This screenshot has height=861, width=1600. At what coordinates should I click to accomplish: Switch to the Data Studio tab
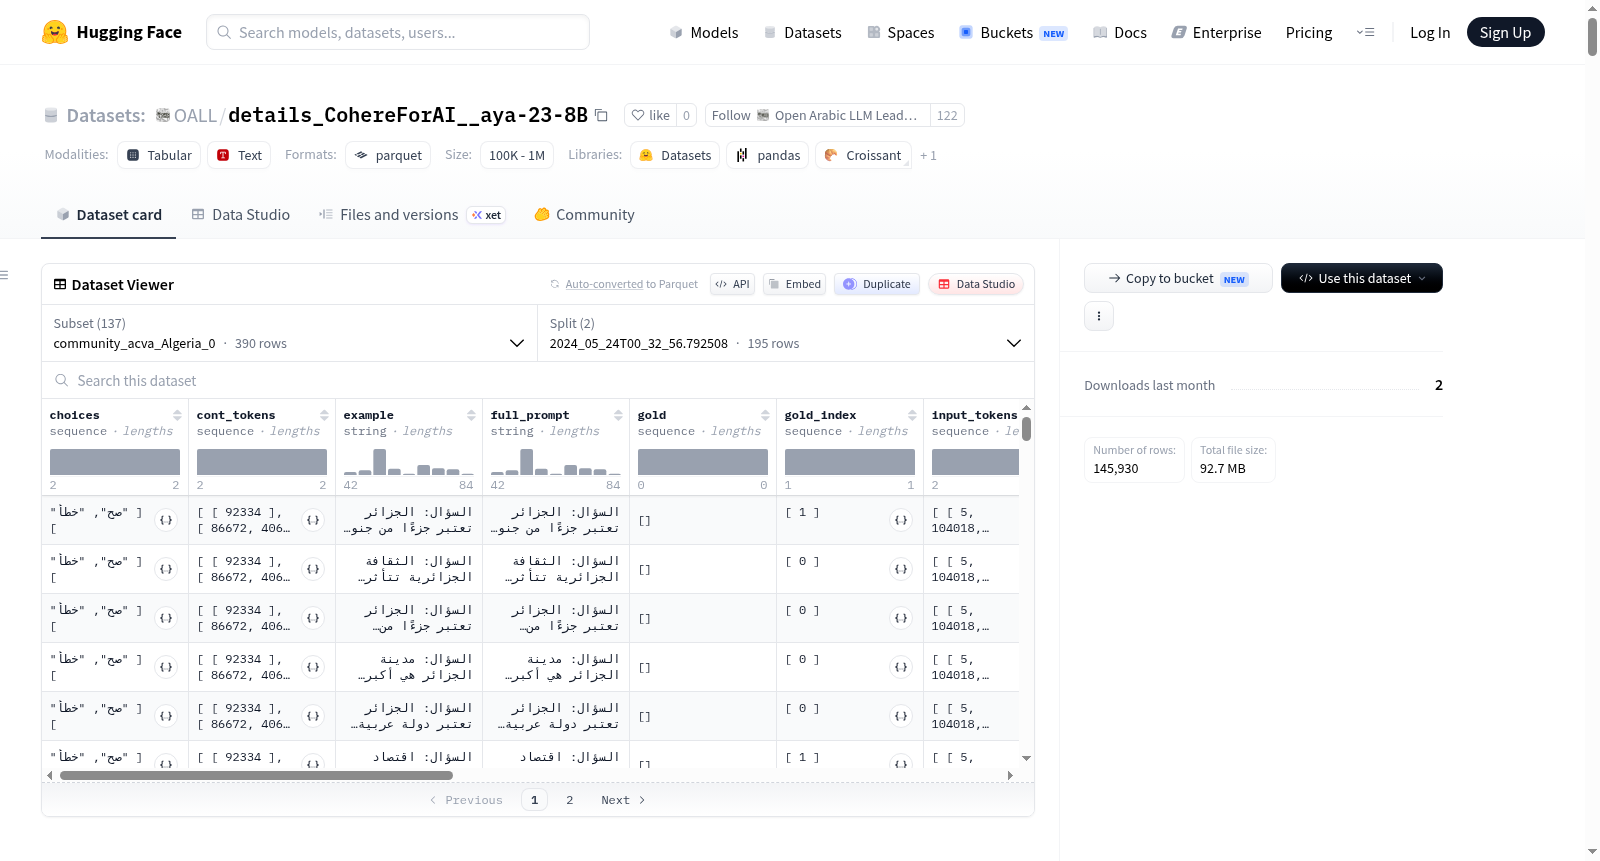(241, 215)
